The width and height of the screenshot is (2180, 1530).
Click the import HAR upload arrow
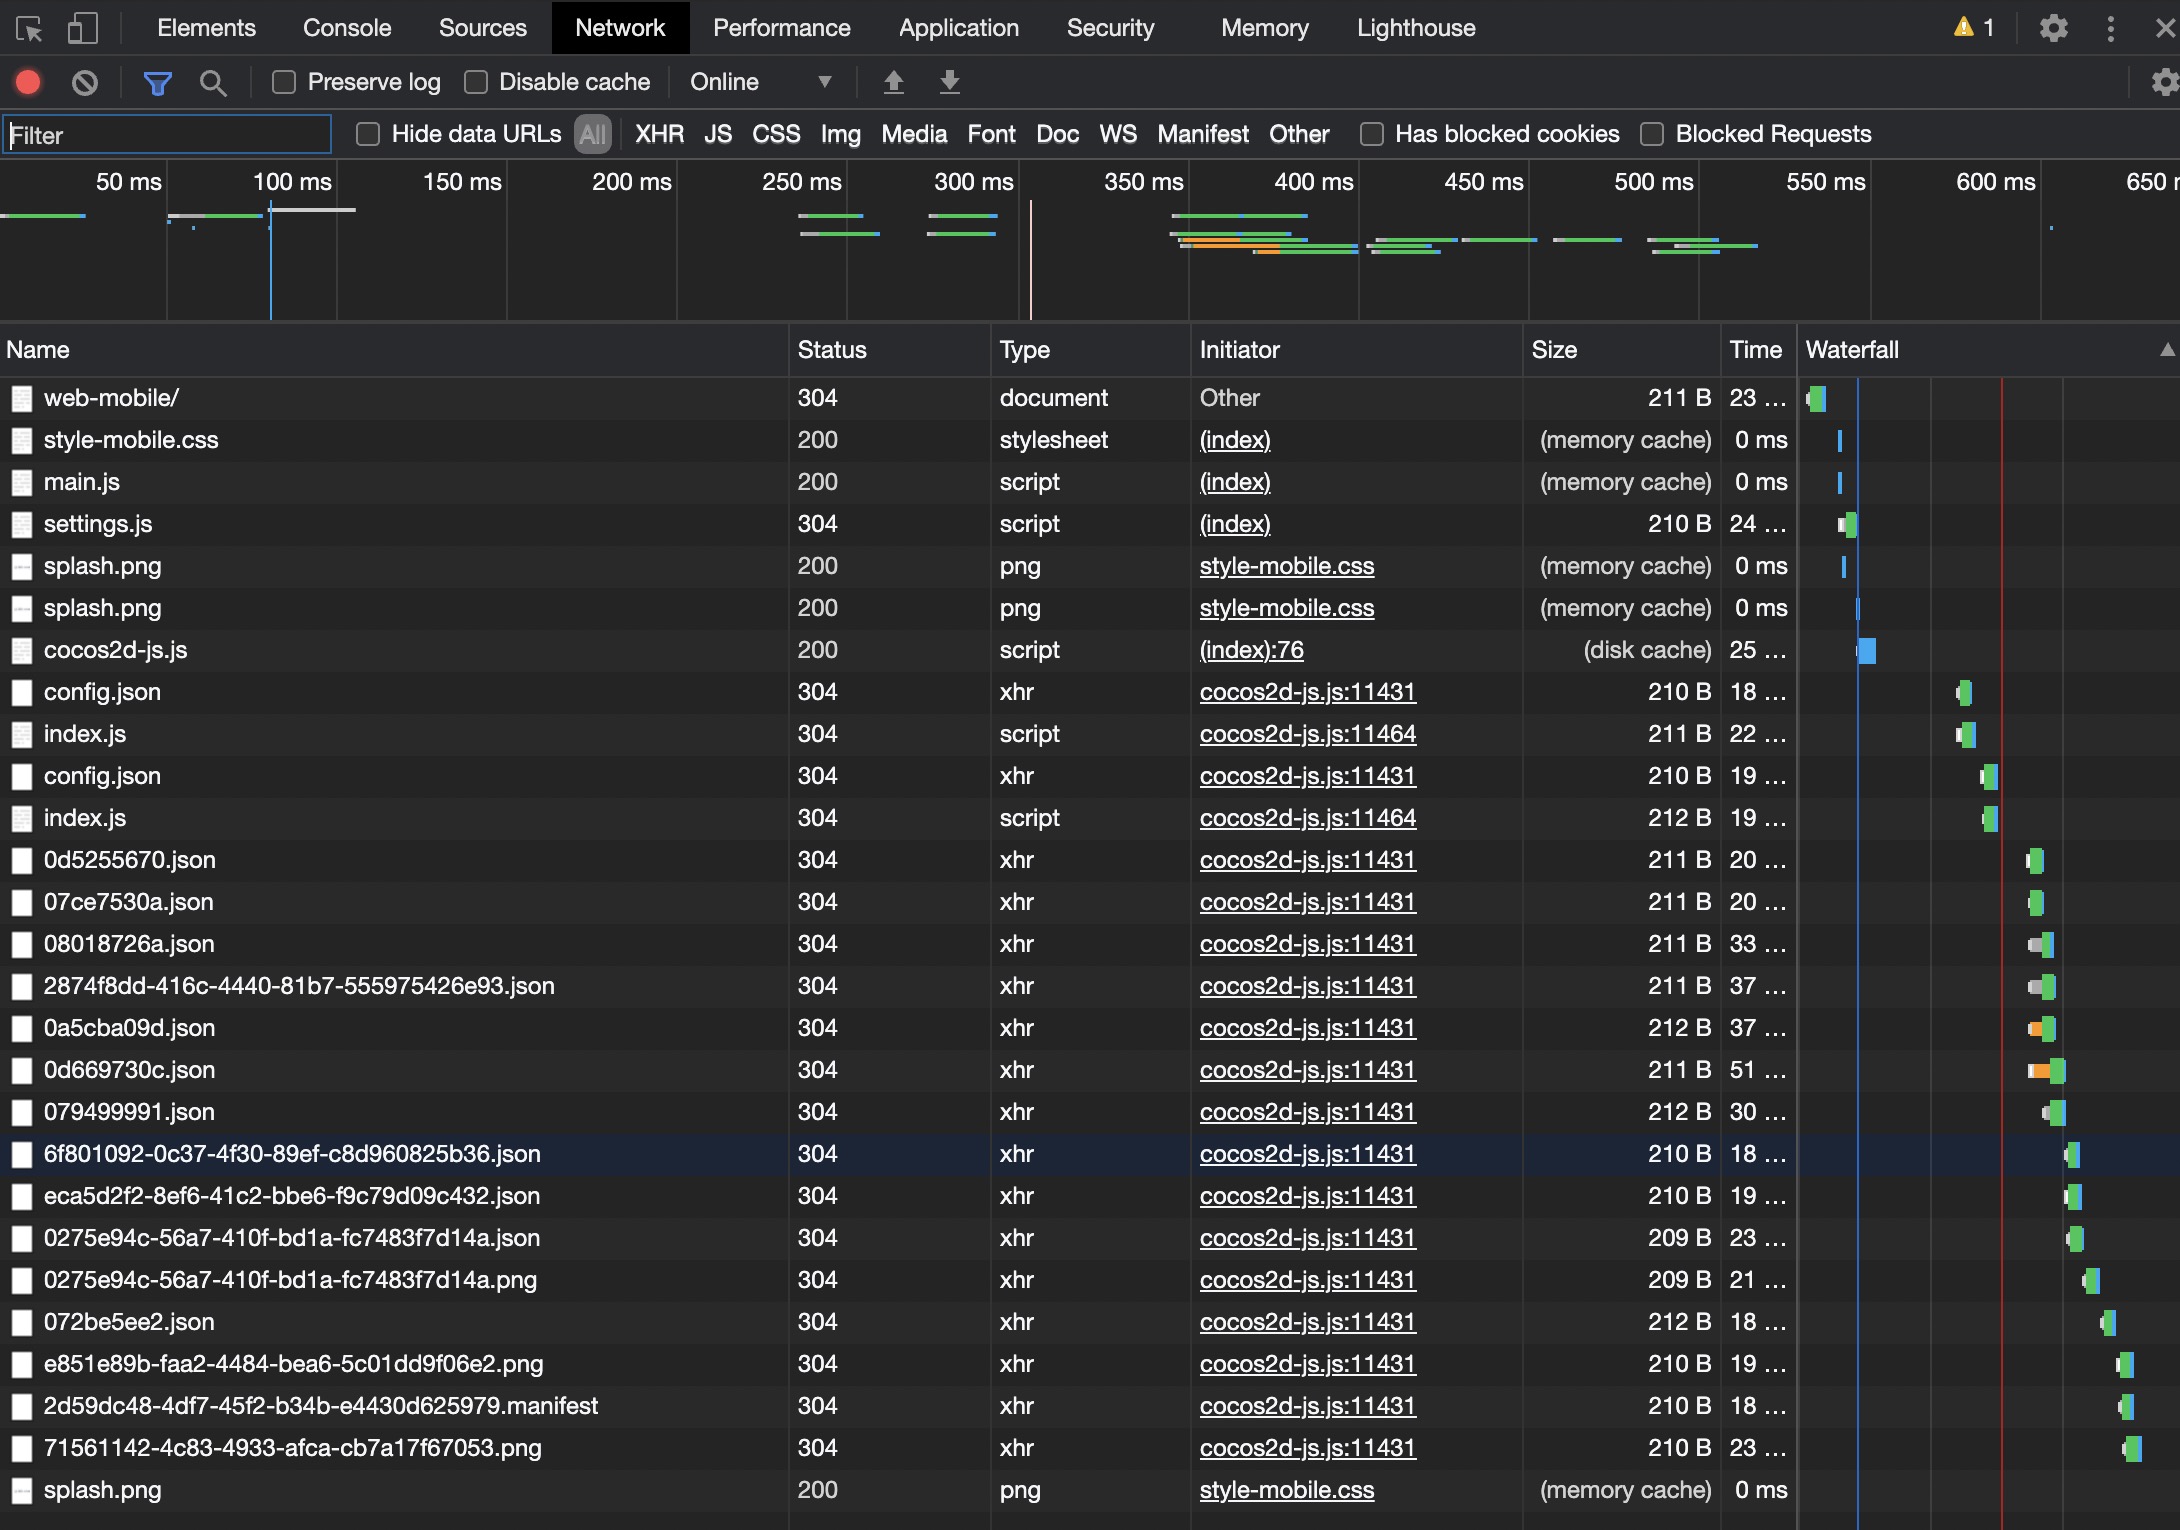point(894,82)
